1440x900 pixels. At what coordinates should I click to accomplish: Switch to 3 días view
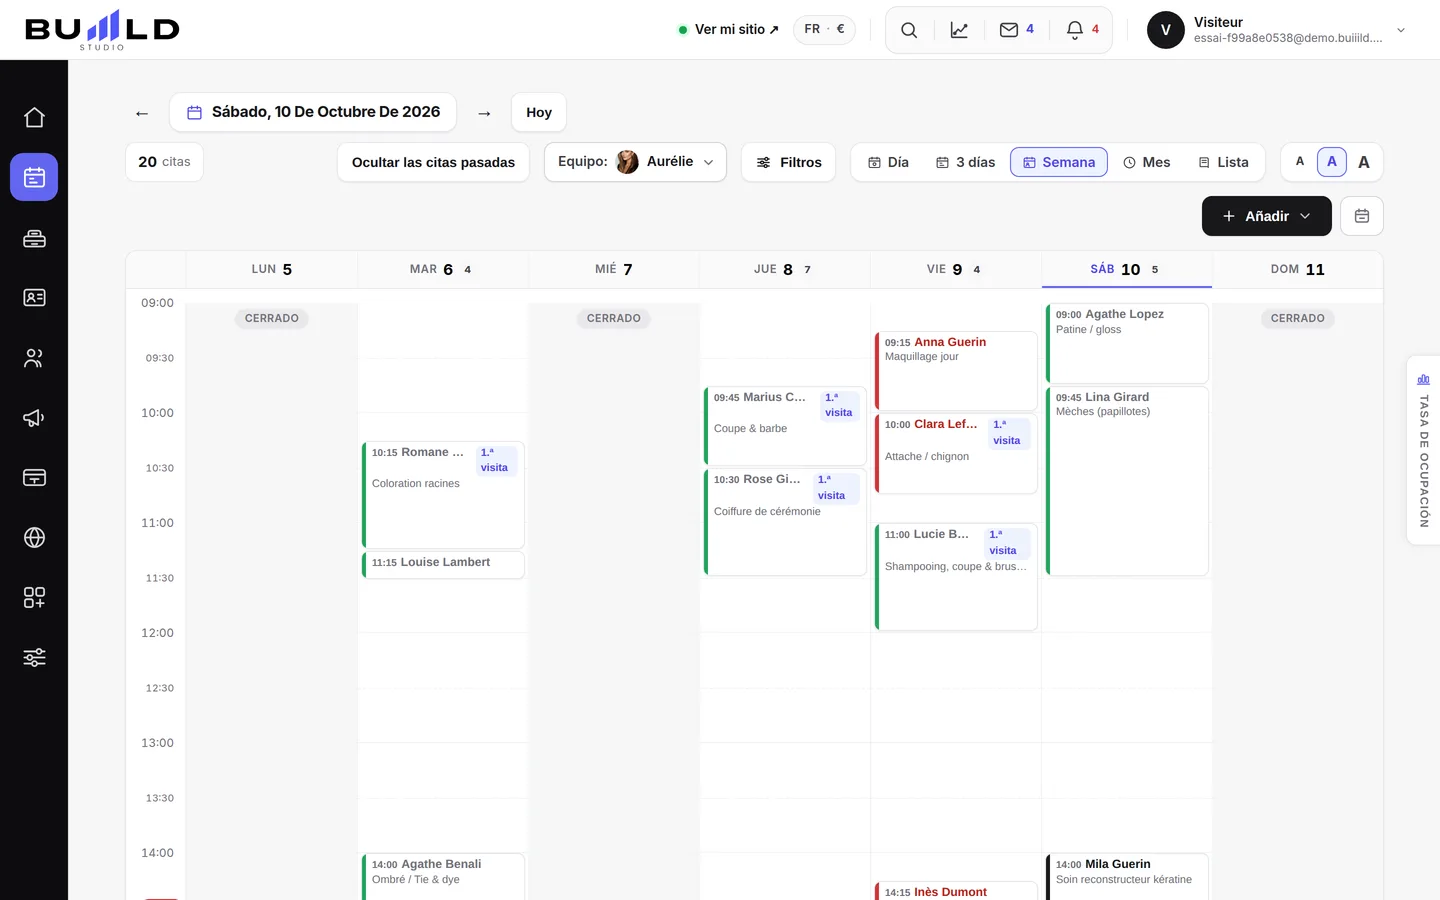click(x=965, y=162)
